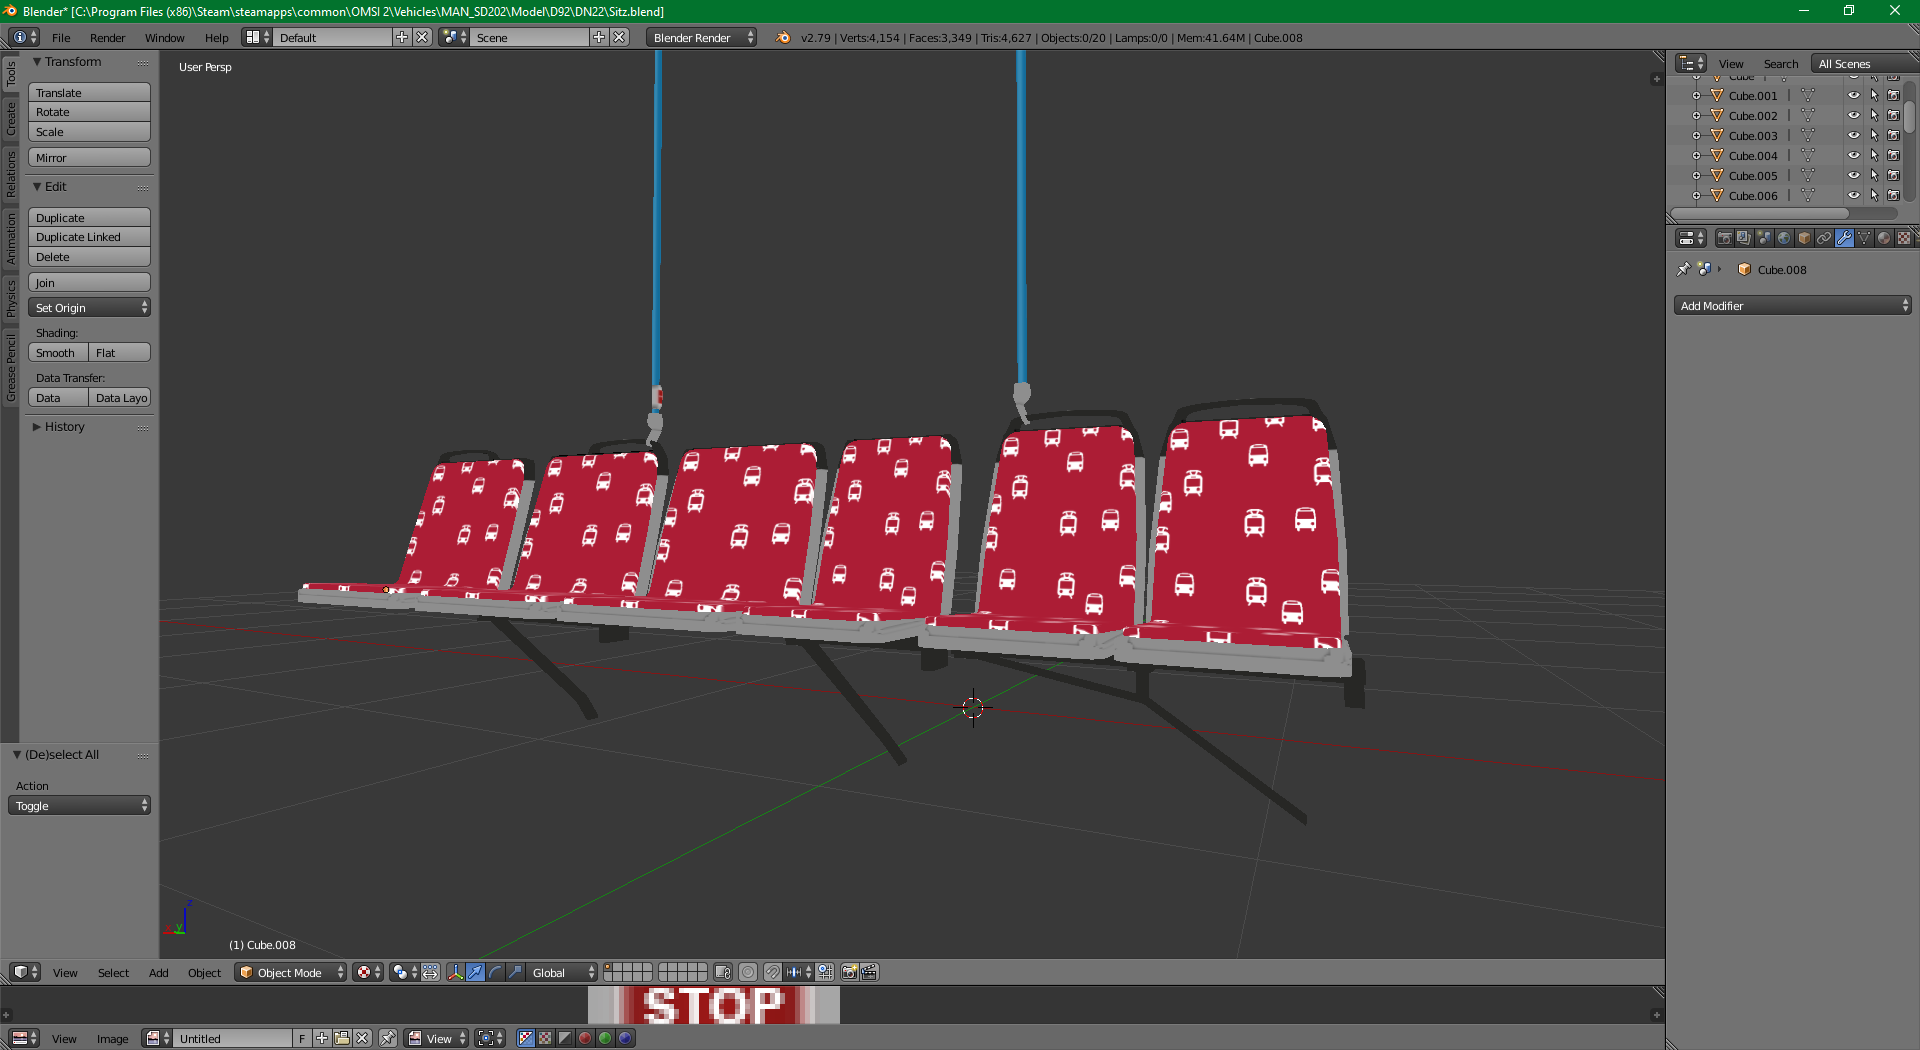Hide Cube.003 using its eye icon
Screen dimensions: 1920x1050
[1853, 136]
